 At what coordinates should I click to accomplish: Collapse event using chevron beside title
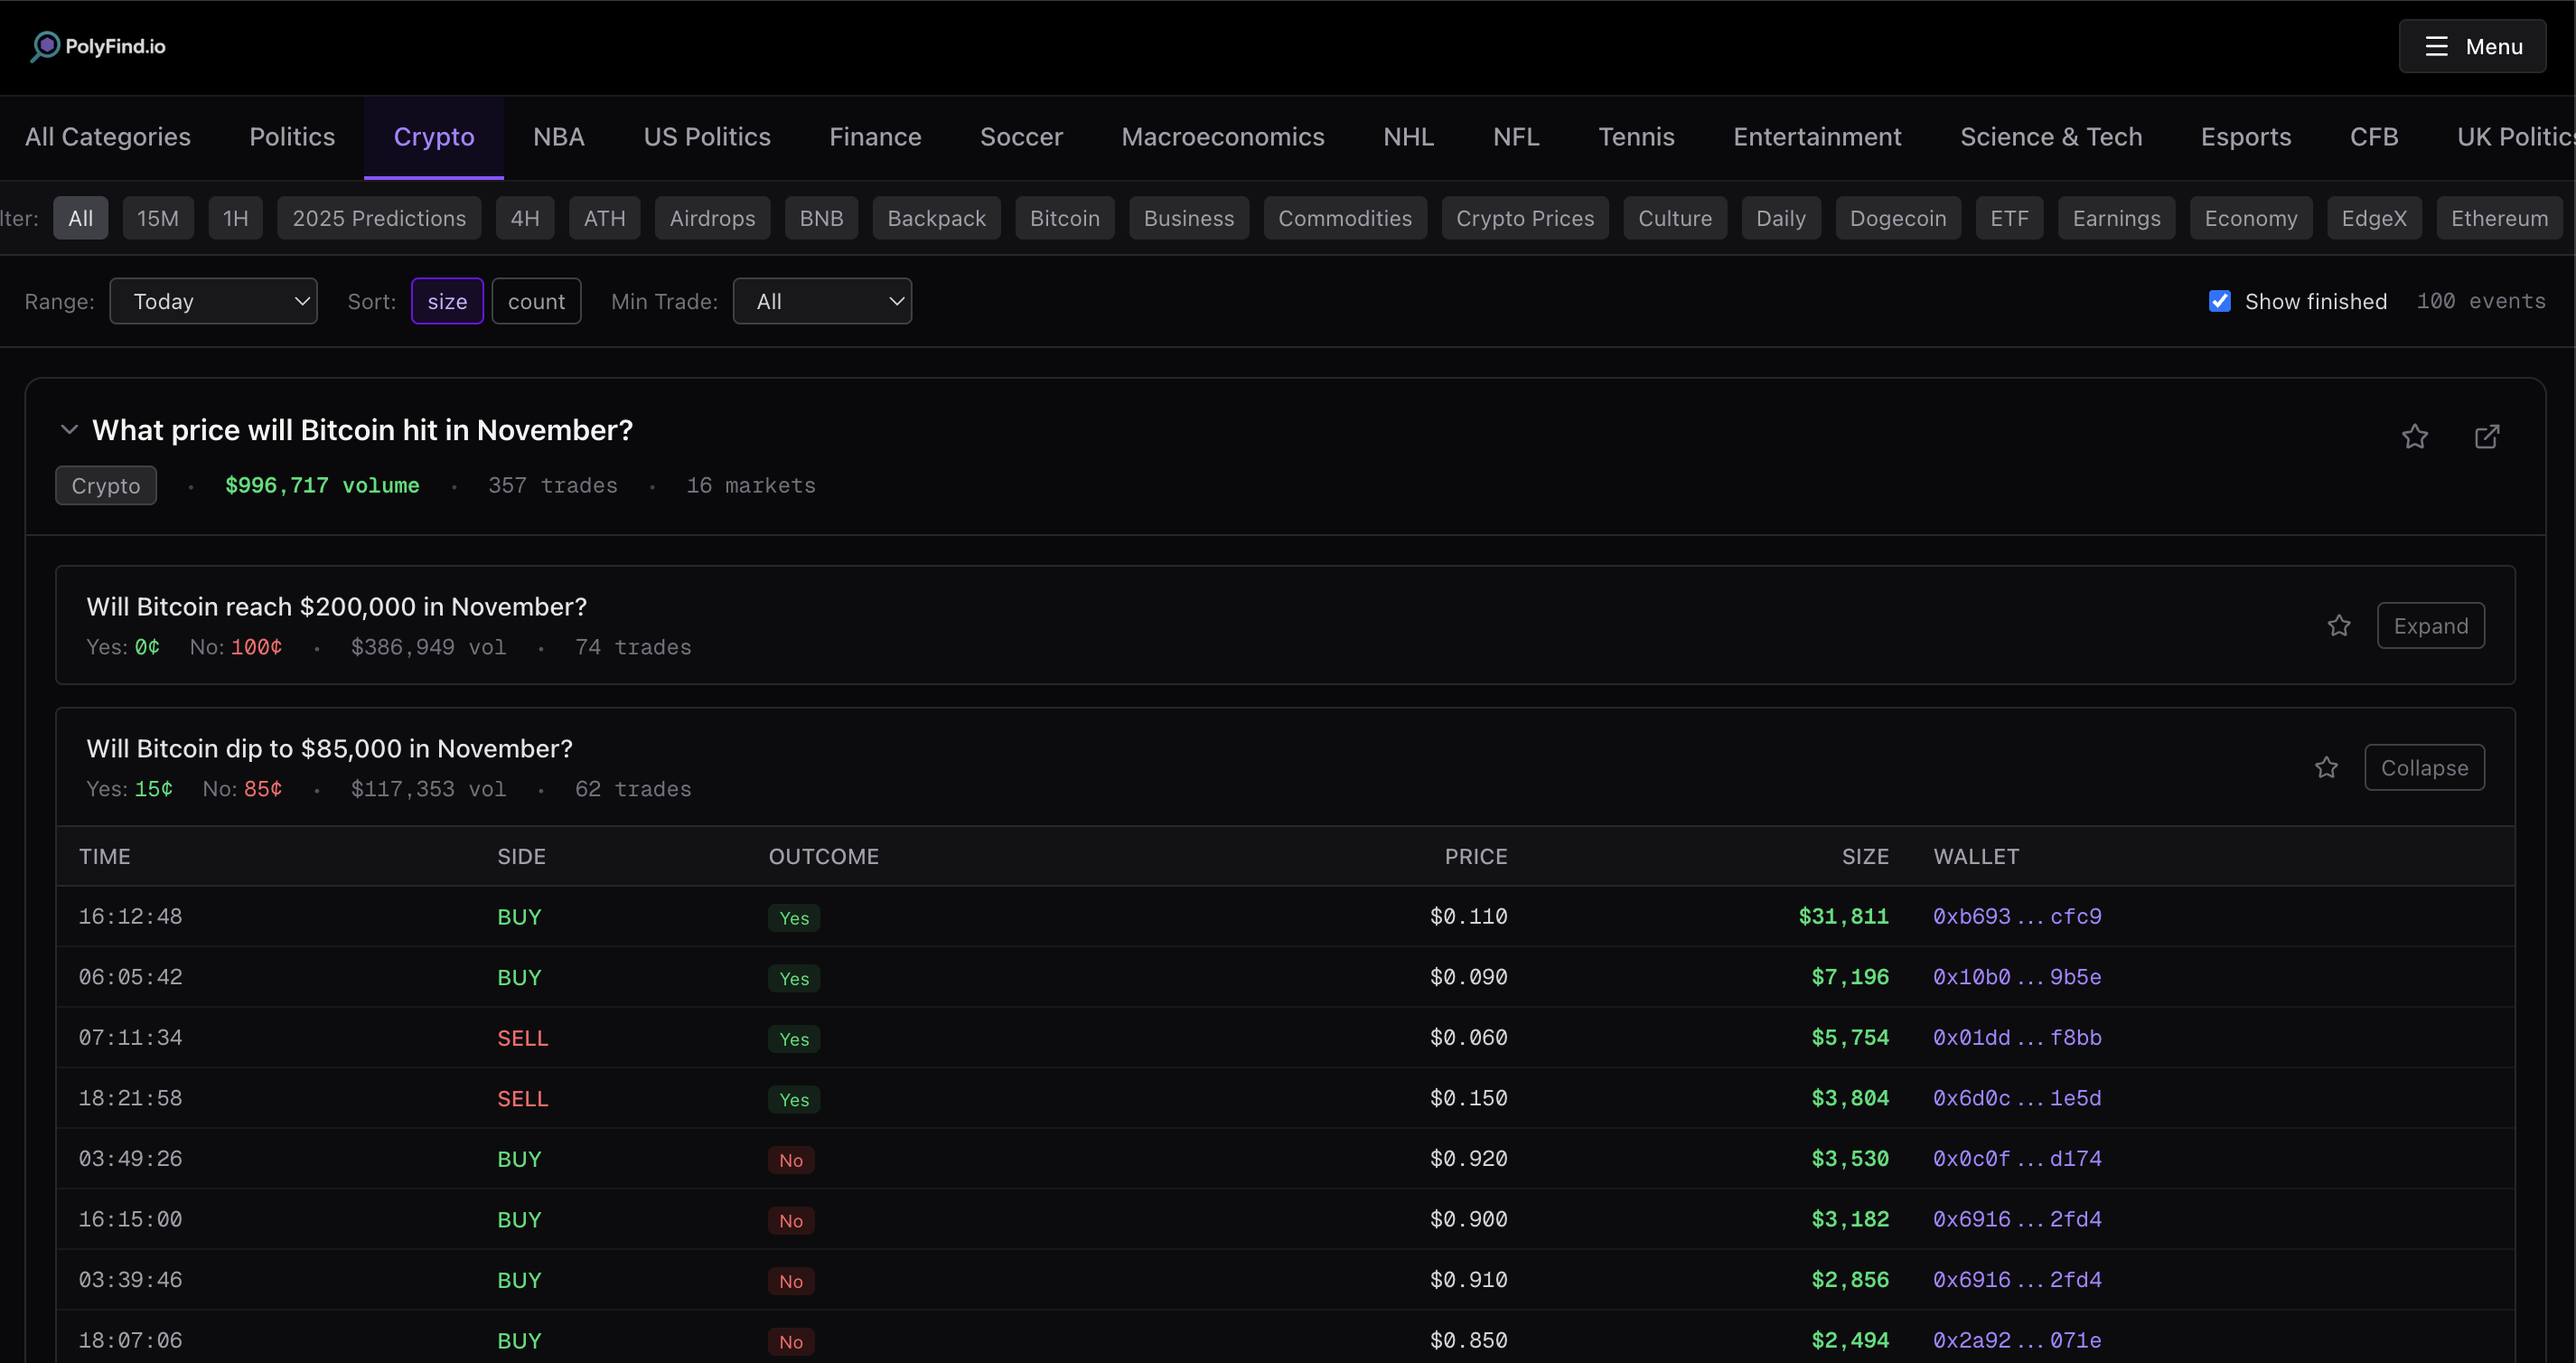click(x=69, y=430)
